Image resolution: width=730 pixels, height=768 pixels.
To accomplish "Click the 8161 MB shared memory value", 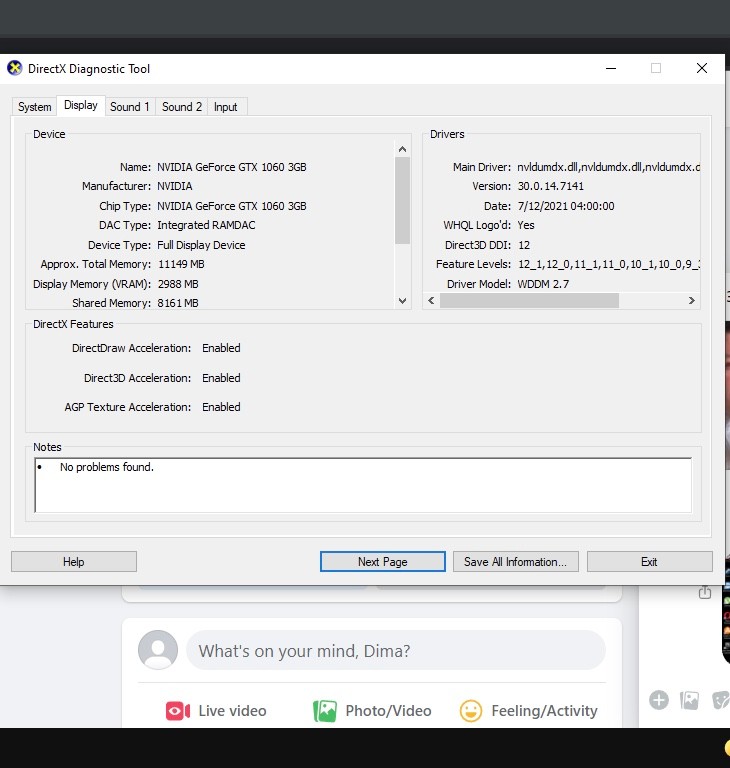I will [x=178, y=303].
